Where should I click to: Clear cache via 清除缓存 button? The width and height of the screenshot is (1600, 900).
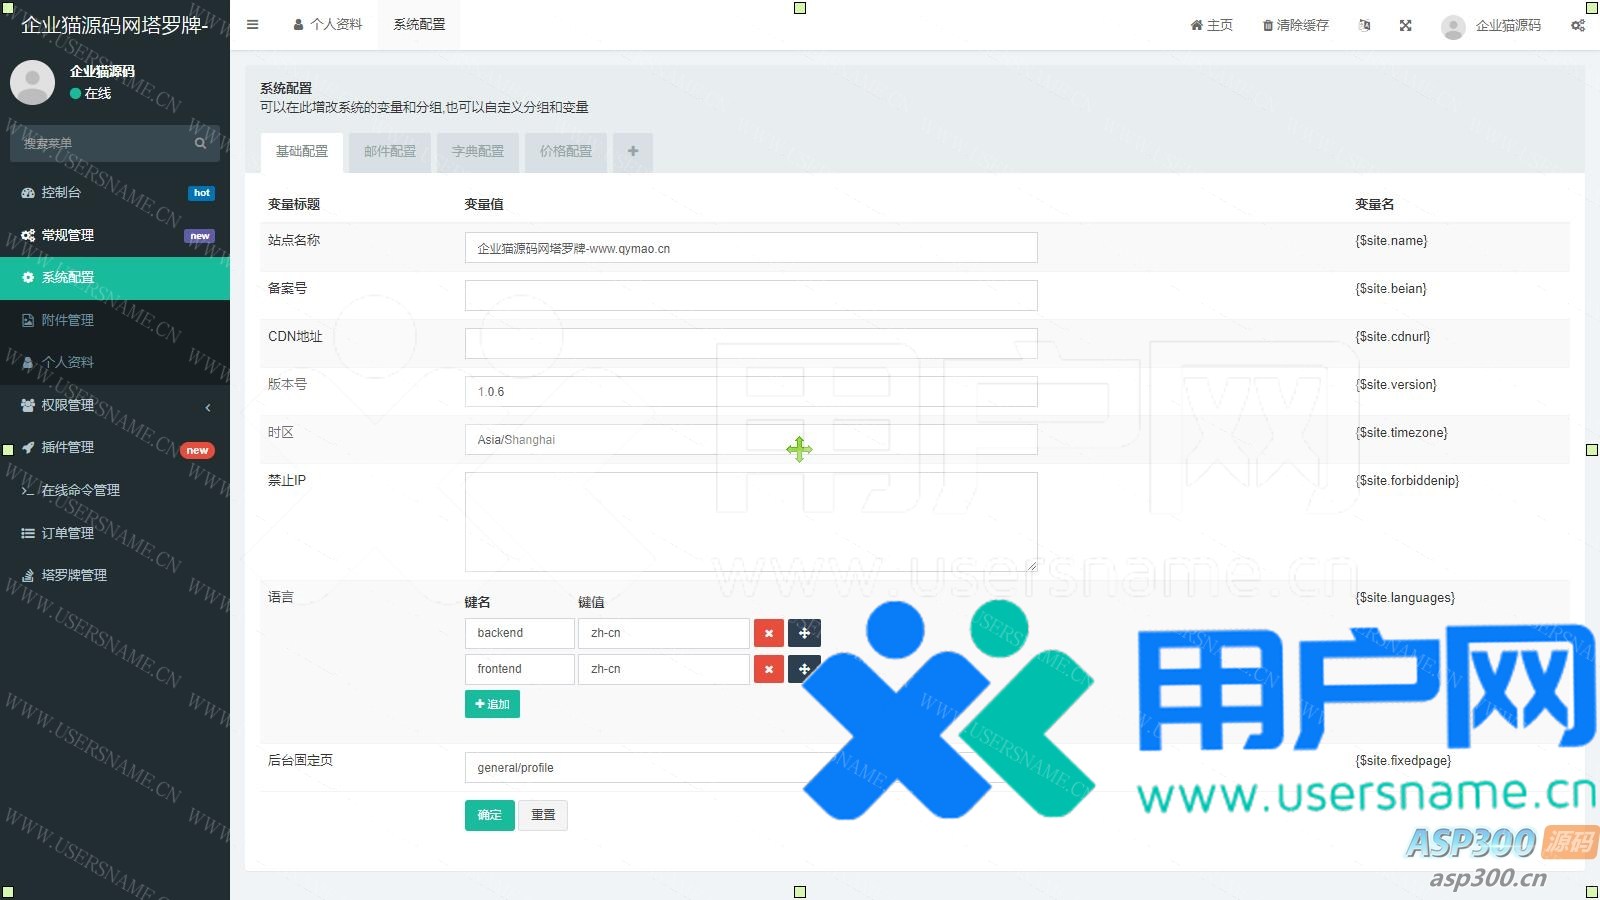pyautogui.click(x=1295, y=25)
